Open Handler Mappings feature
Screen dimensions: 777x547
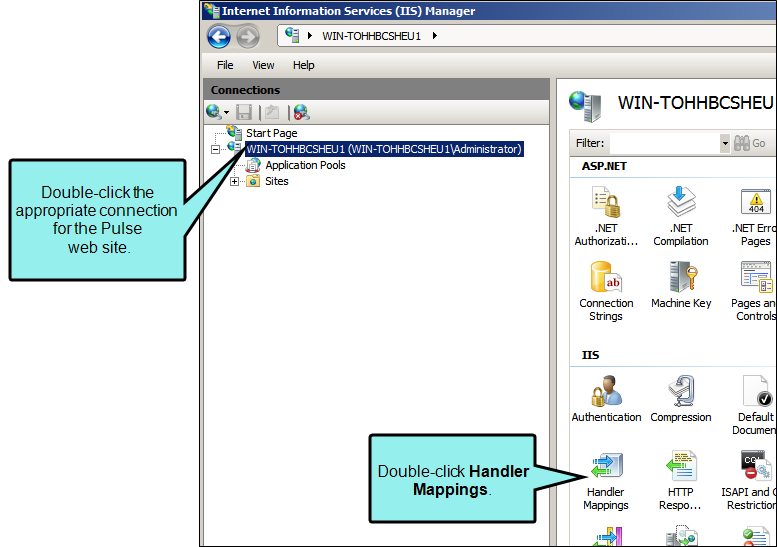[606, 481]
